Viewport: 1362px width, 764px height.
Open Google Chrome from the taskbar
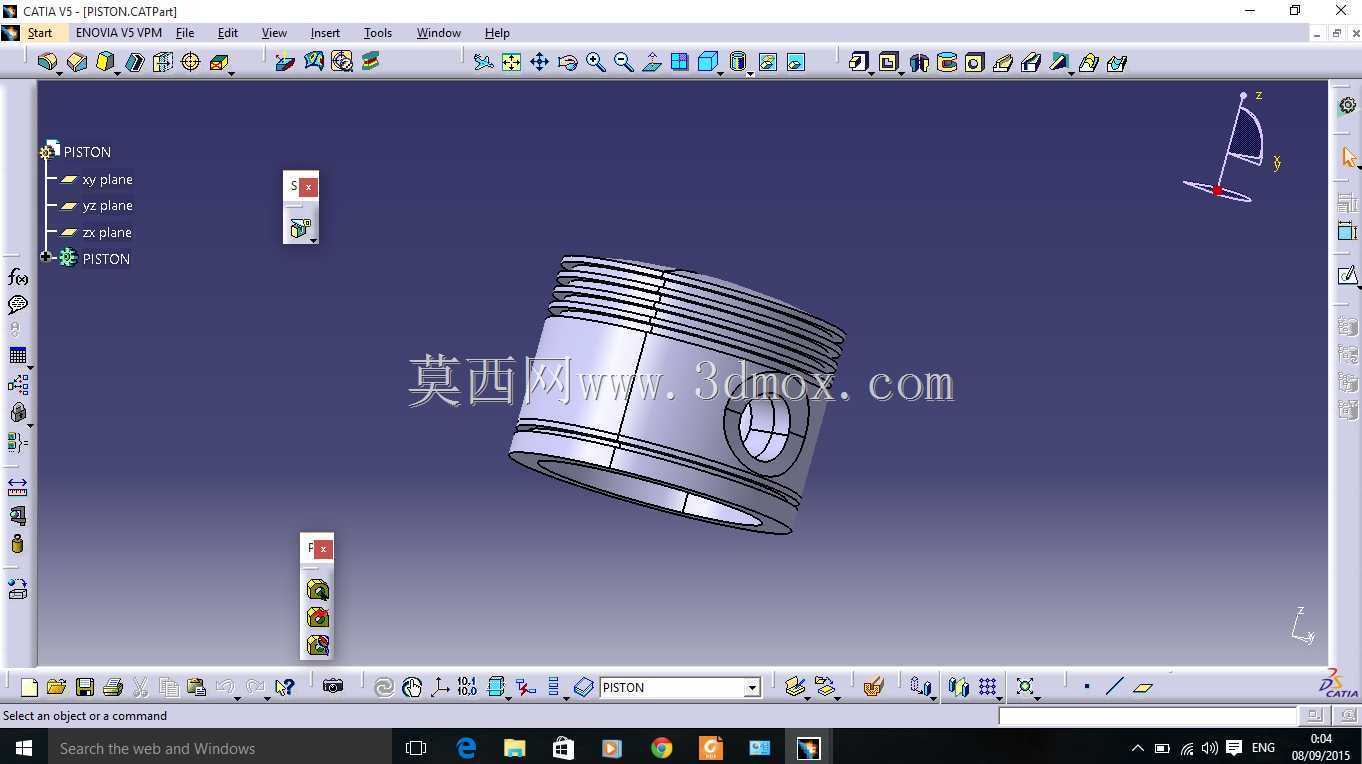tap(661, 748)
